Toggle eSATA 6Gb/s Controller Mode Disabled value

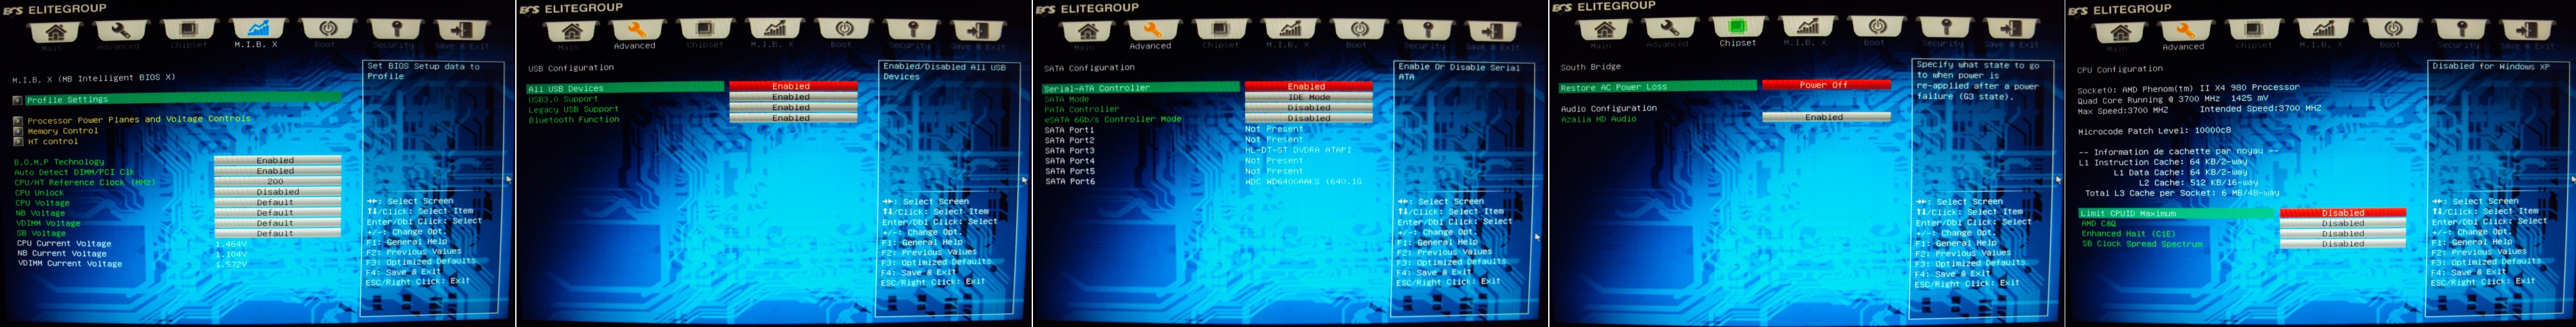tap(1308, 119)
